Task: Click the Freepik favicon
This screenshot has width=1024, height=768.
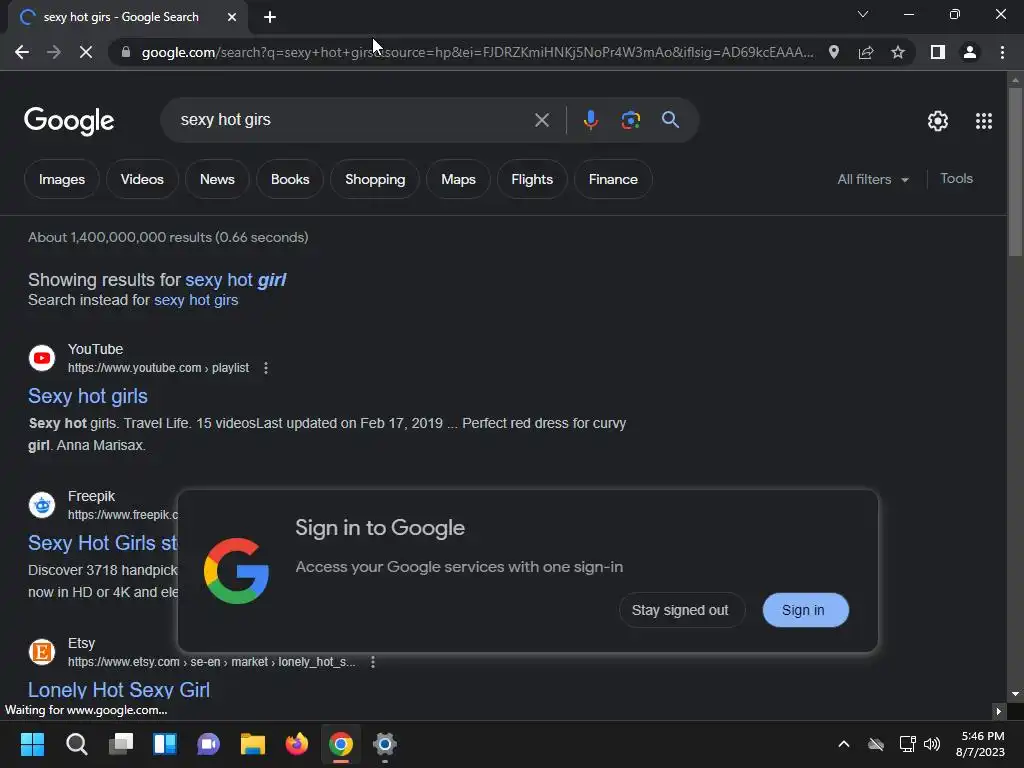Action: [42, 505]
